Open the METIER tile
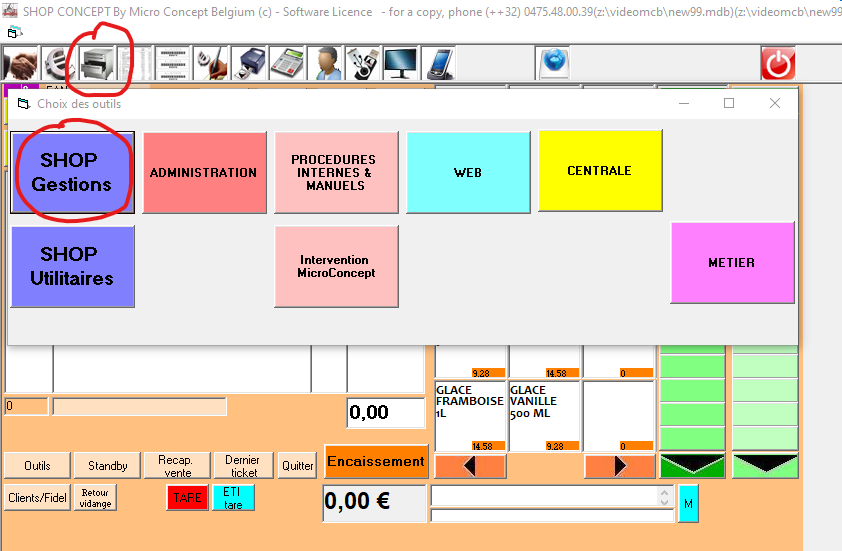Image resolution: width=842 pixels, height=551 pixels. pos(732,263)
